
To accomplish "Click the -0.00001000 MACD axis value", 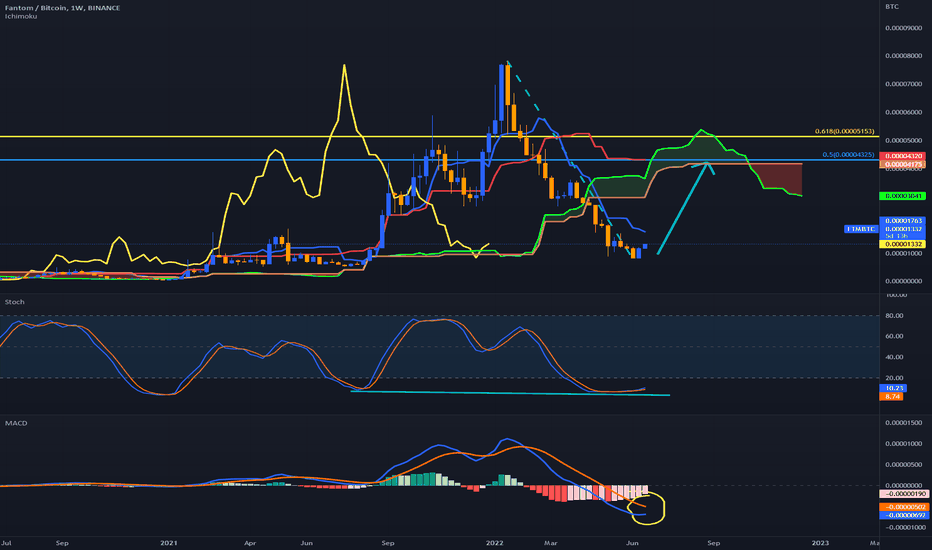I will point(905,527).
